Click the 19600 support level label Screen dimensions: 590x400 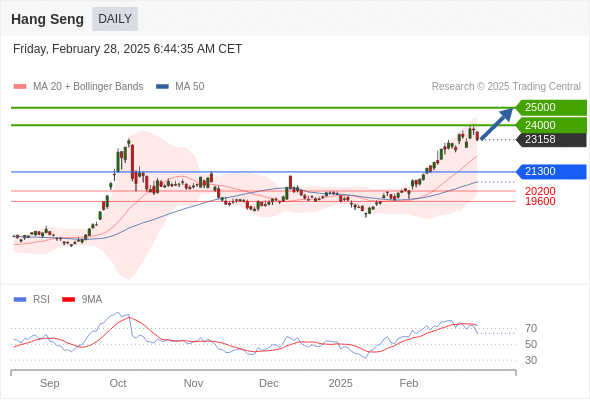pos(540,201)
